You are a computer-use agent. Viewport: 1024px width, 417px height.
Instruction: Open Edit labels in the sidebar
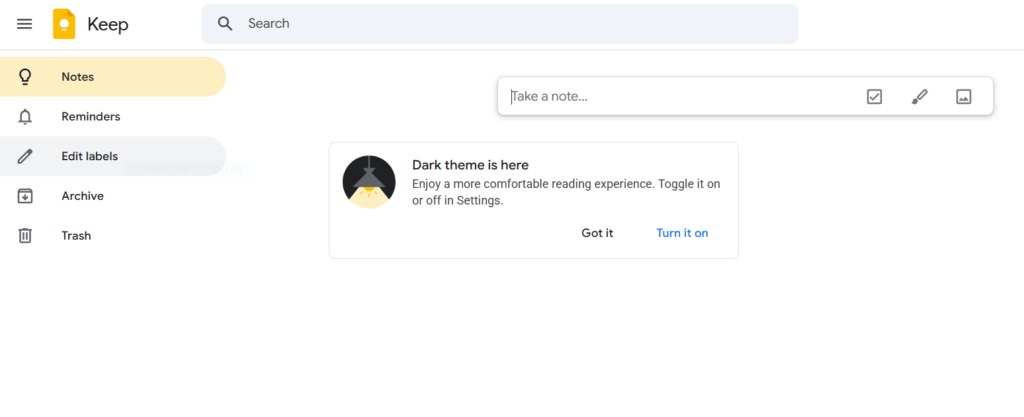113,156
